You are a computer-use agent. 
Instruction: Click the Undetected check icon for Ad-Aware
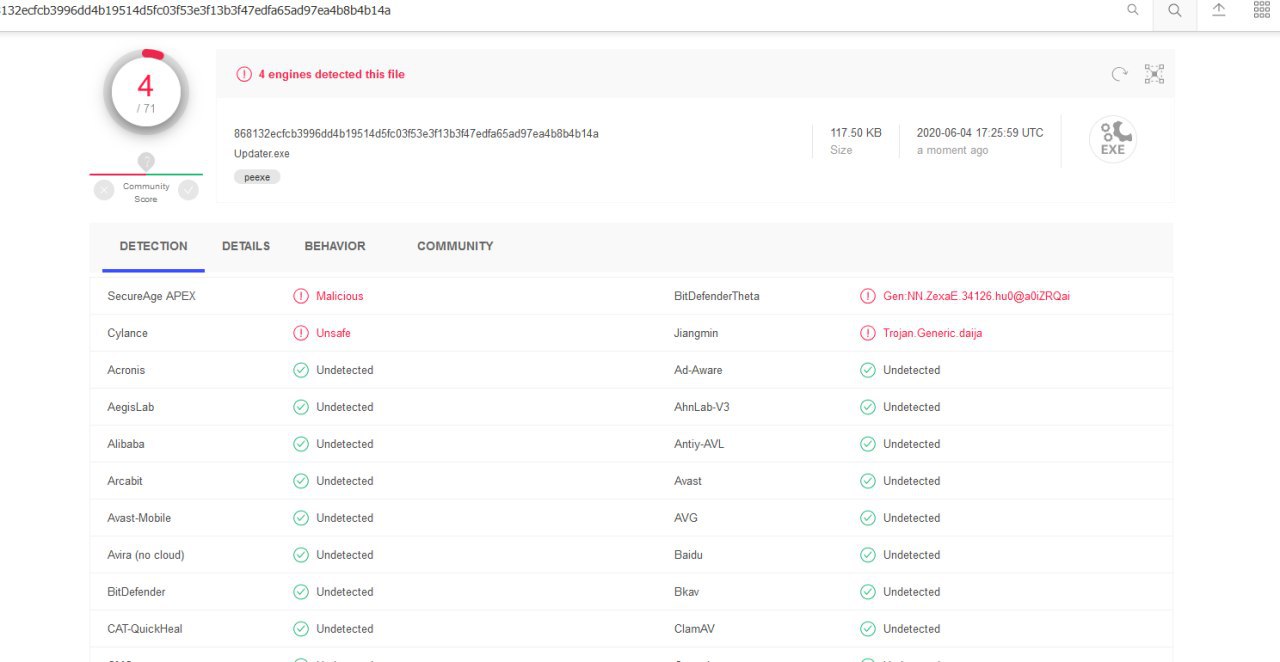click(x=868, y=370)
